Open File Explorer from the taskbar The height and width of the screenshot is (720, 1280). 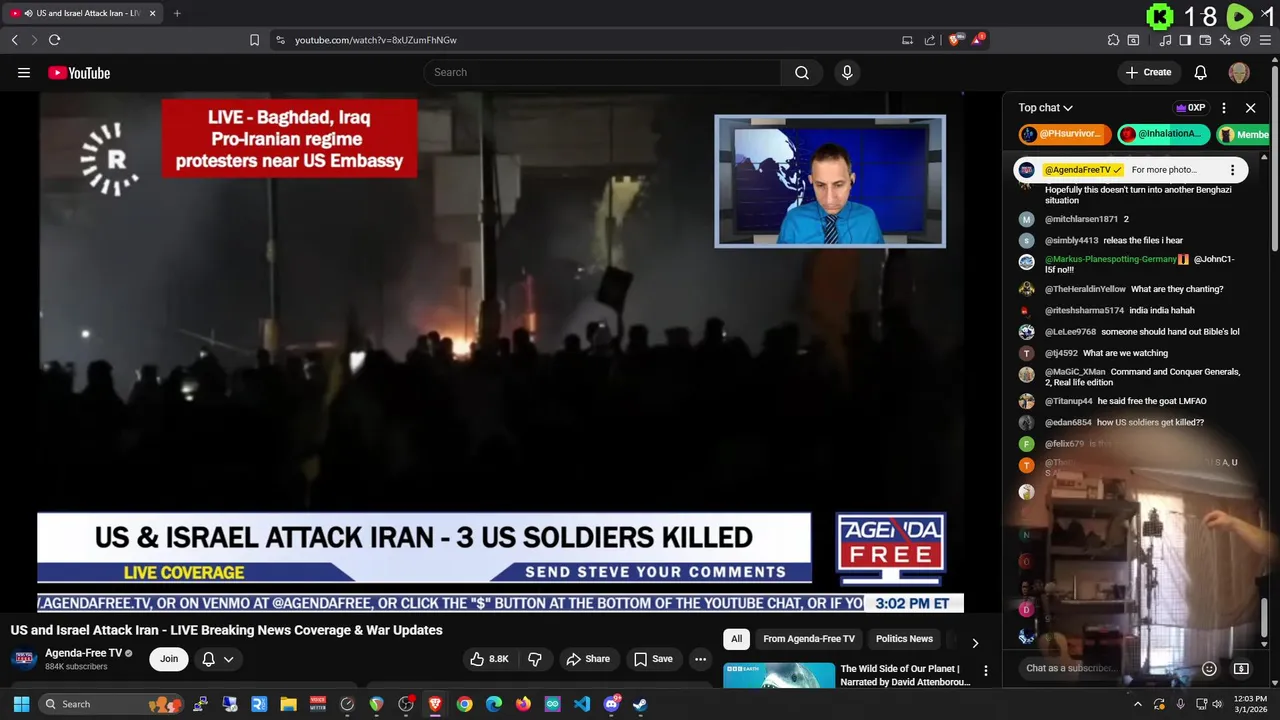coord(288,704)
